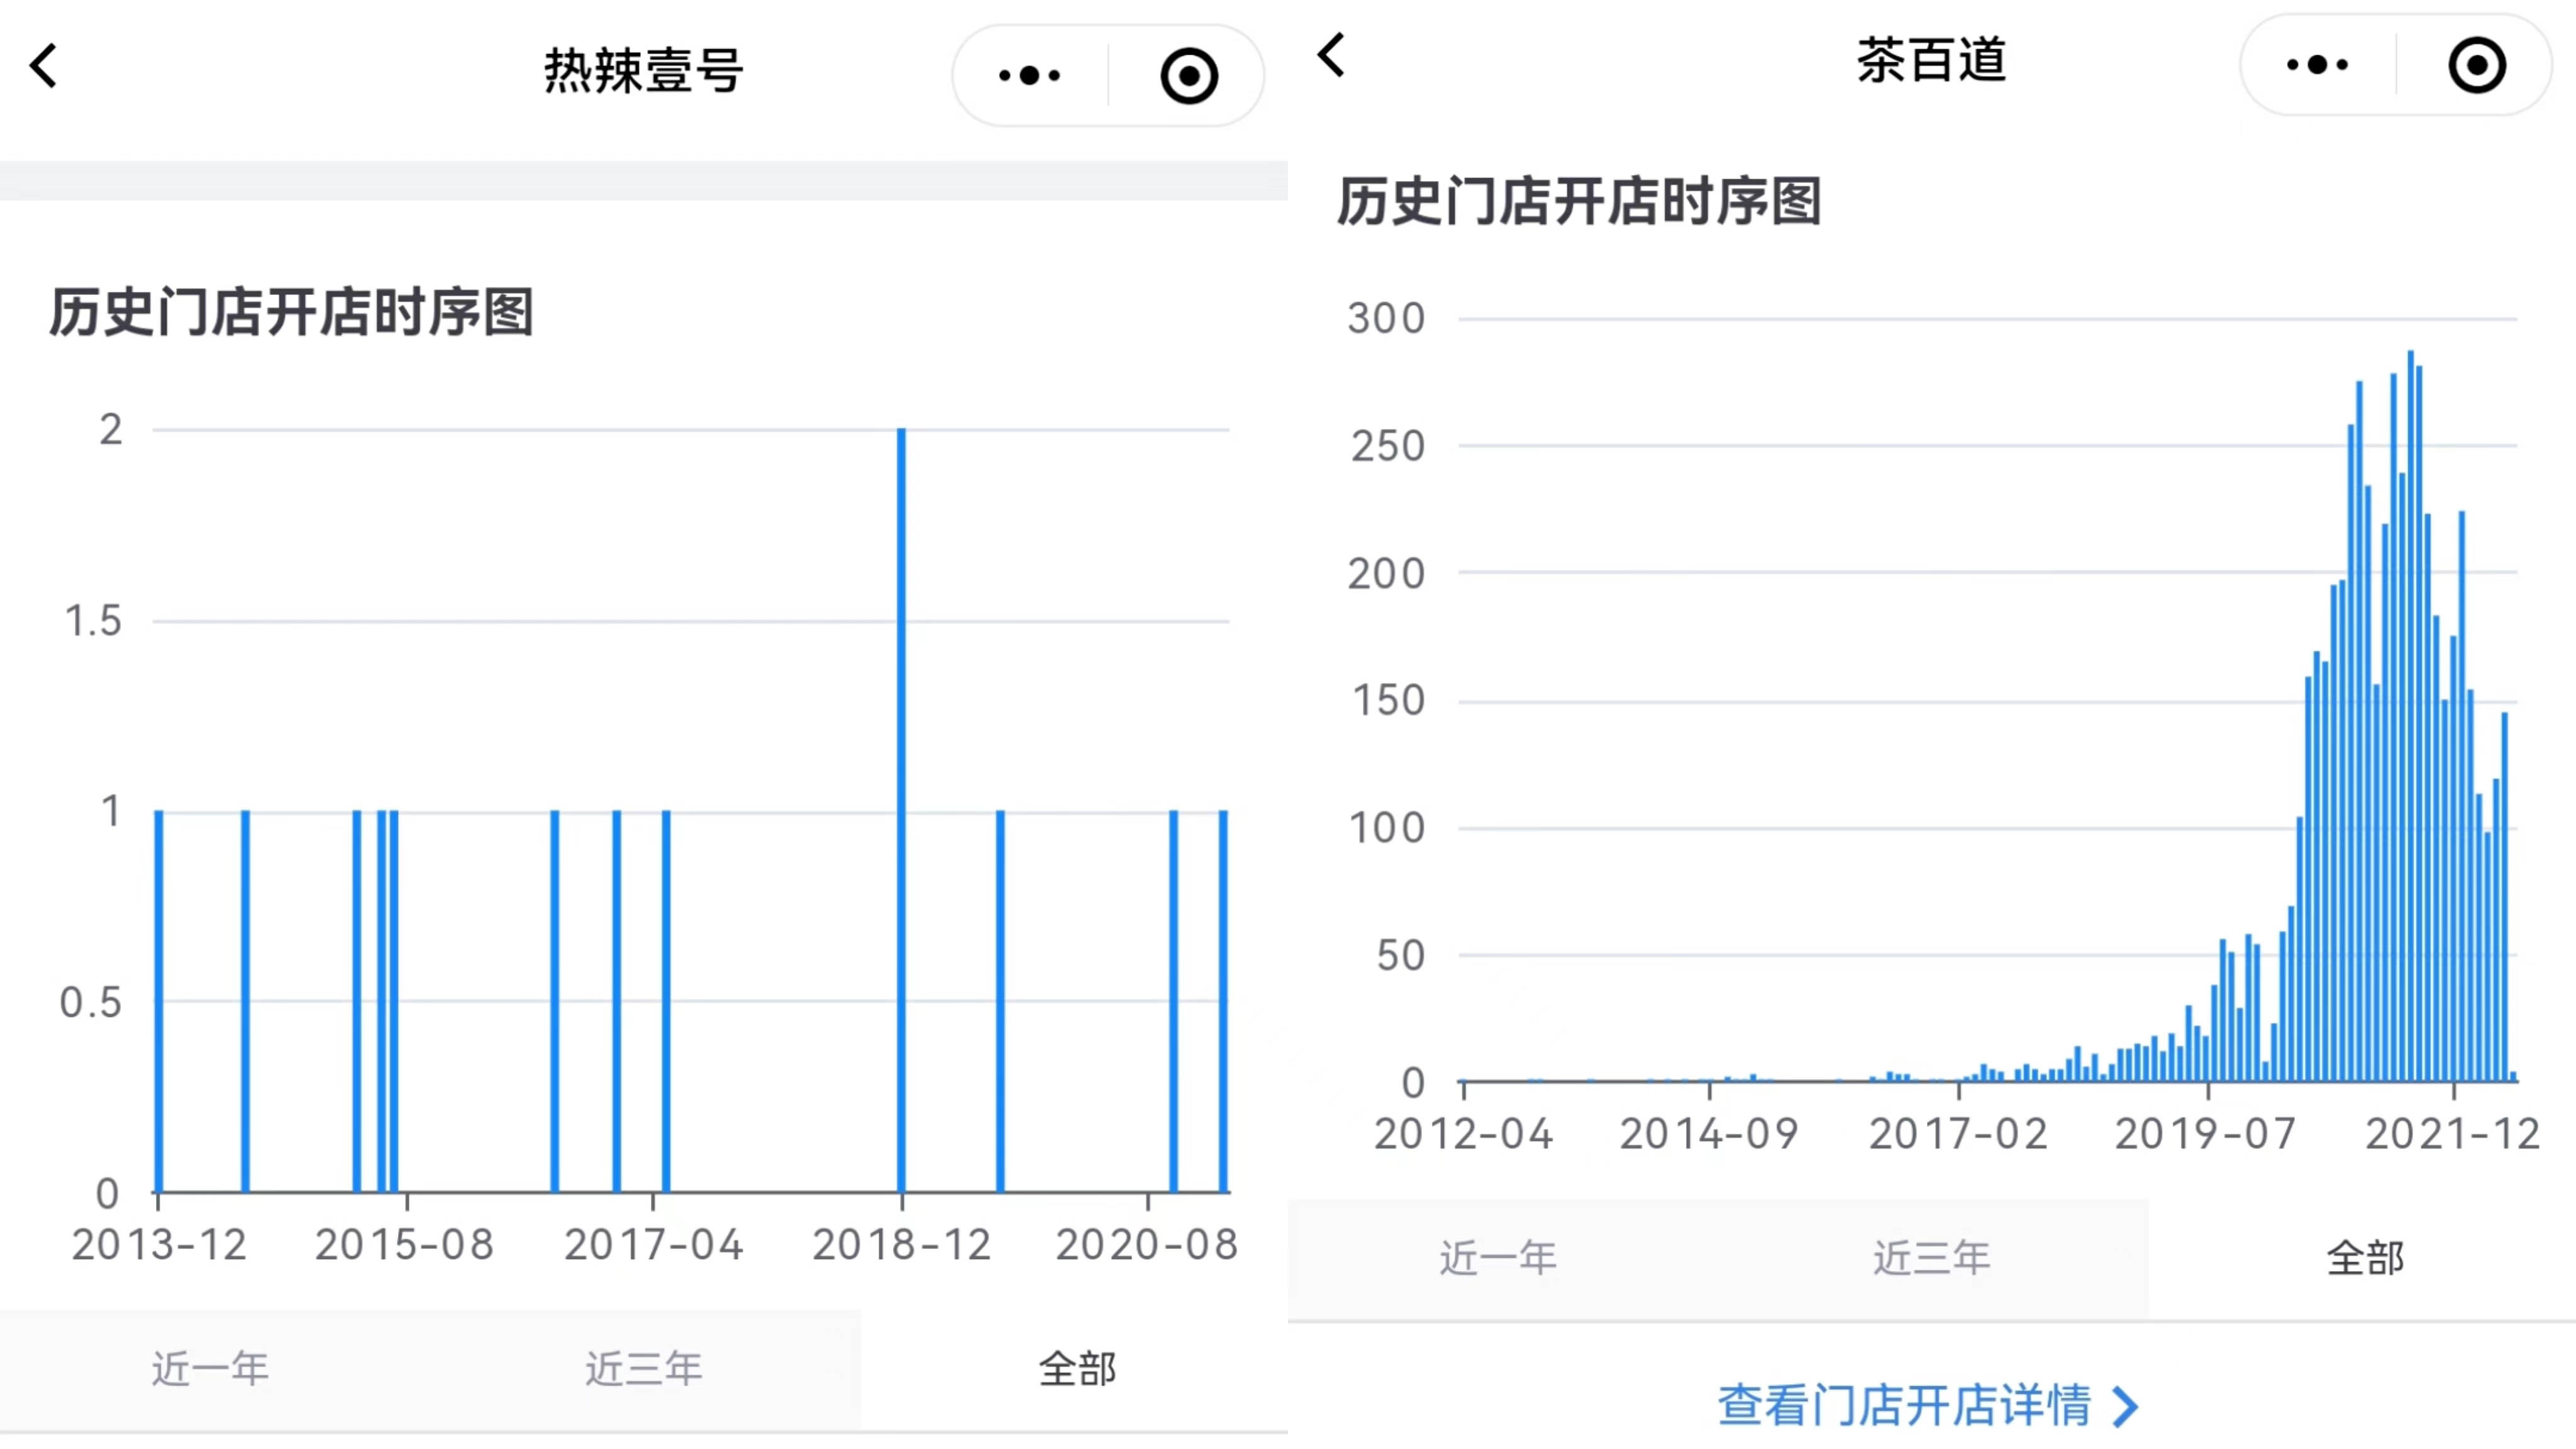The width and height of the screenshot is (2576, 1449).
Task: Tap the close circle icon on 热辣壹号 page
Action: click(x=1189, y=75)
